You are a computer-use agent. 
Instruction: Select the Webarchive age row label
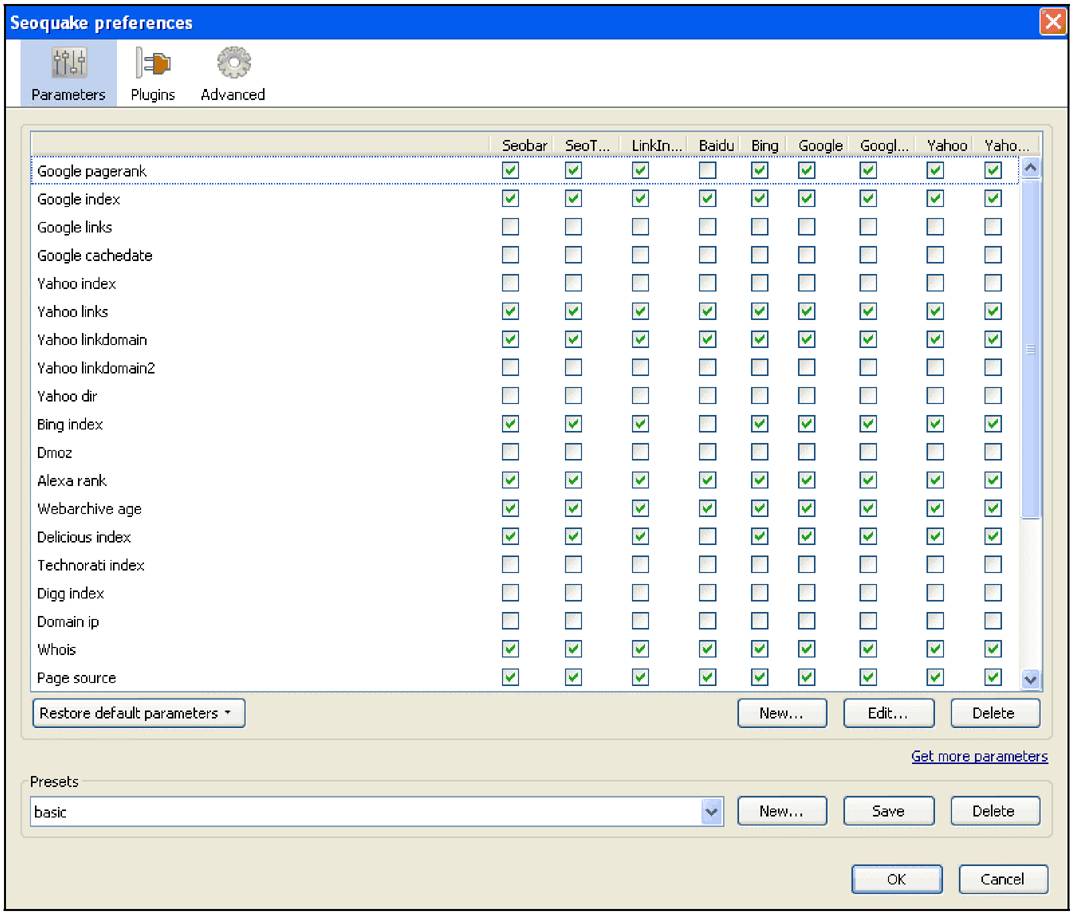pyautogui.click(x=89, y=509)
